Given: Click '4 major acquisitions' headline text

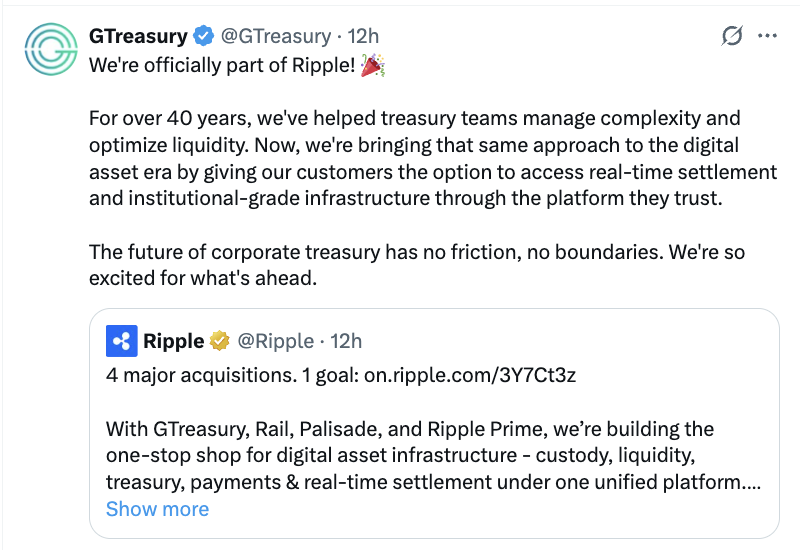Looking at the screenshot, I should [201, 375].
